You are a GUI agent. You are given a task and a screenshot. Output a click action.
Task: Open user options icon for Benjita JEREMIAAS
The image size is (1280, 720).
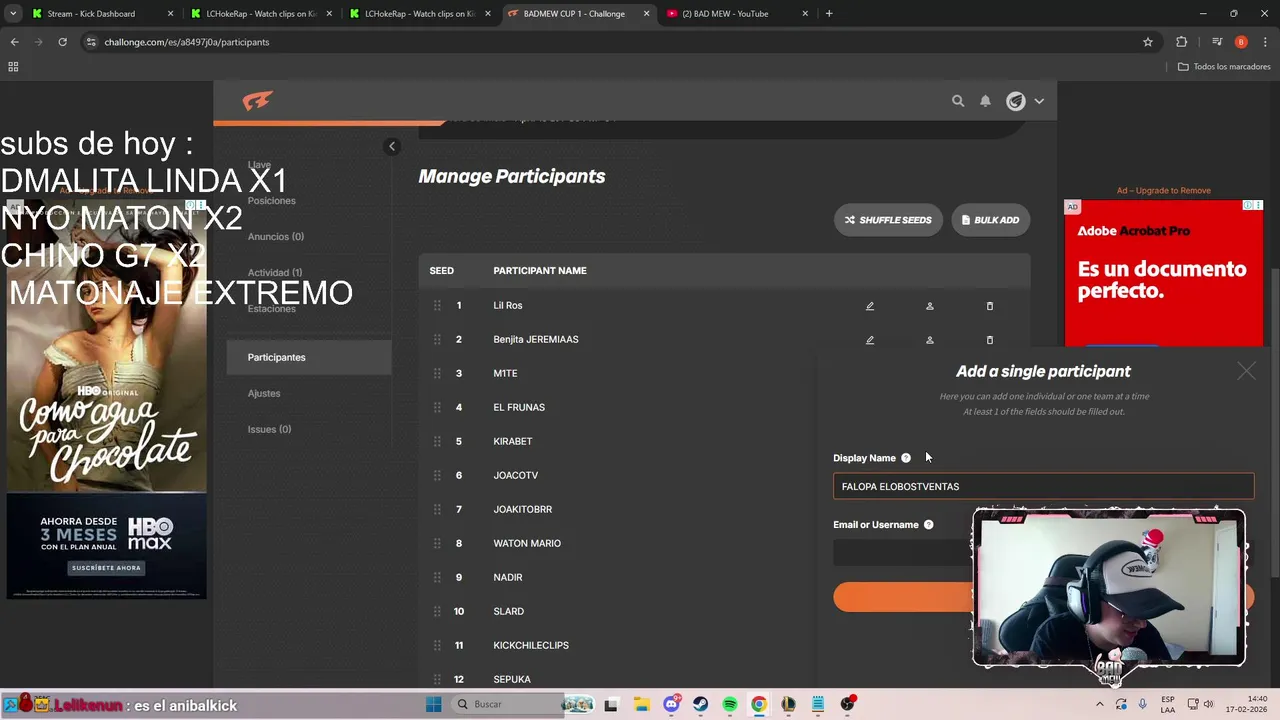pos(930,340)
